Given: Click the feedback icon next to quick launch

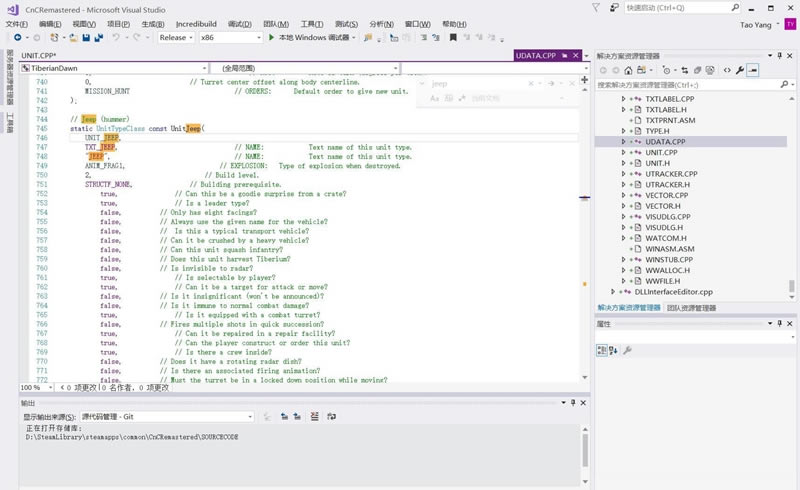Looking at the screenshot, I should [x=614, y=8].
